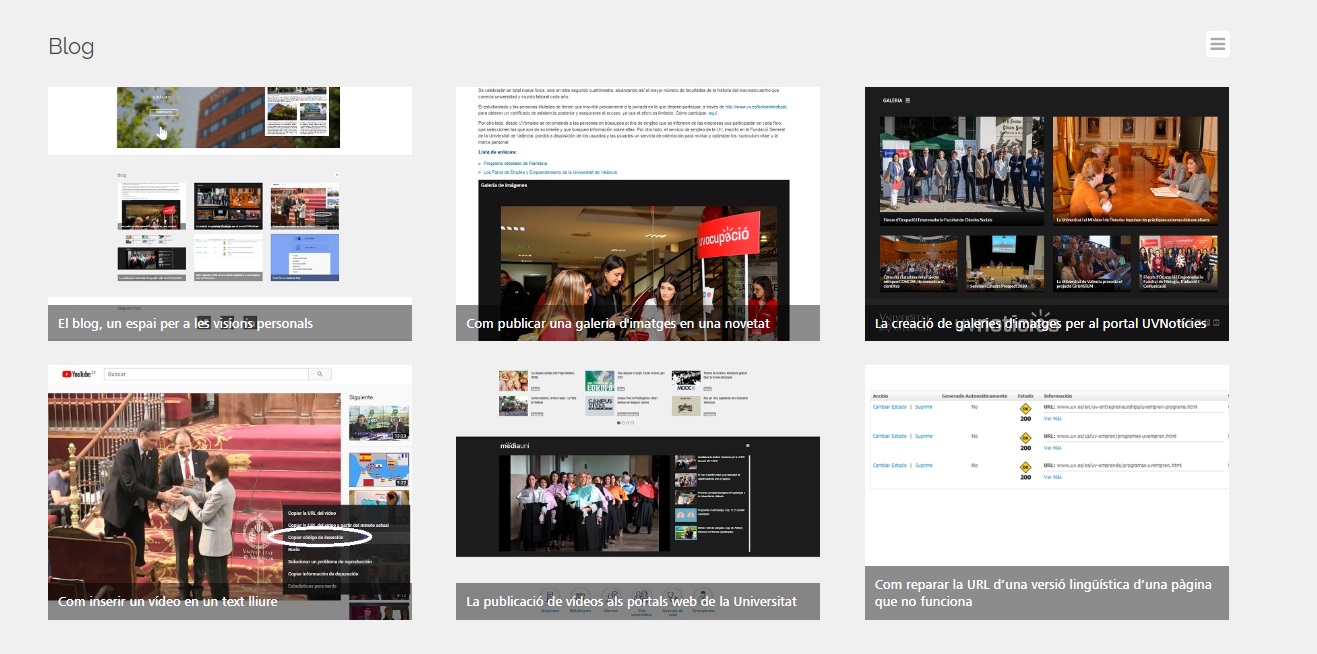Open 'Com publicar una galeria d'imatges en una novetat'
The image size is (1317, 654).
pyautogui.click(x=617, y=323)
